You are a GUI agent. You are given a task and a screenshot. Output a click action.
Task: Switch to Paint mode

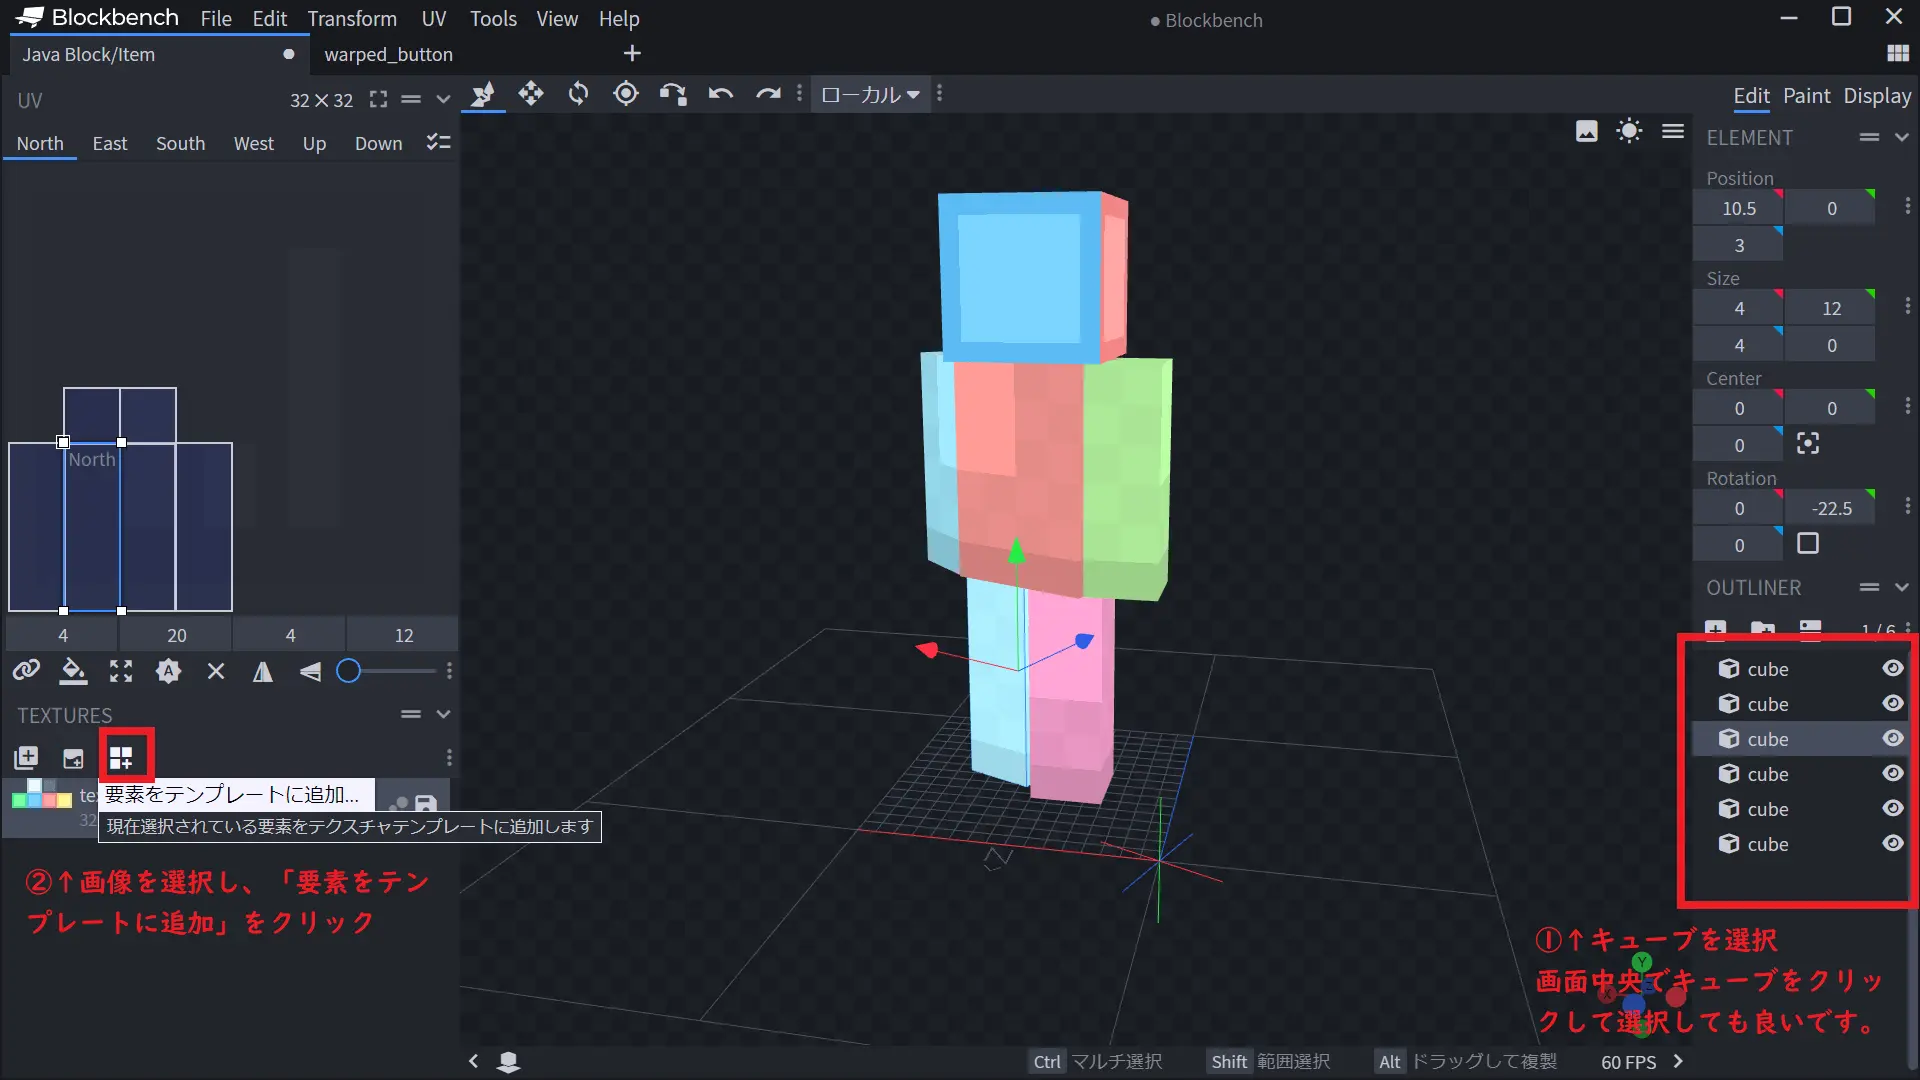click(1806, 96)
